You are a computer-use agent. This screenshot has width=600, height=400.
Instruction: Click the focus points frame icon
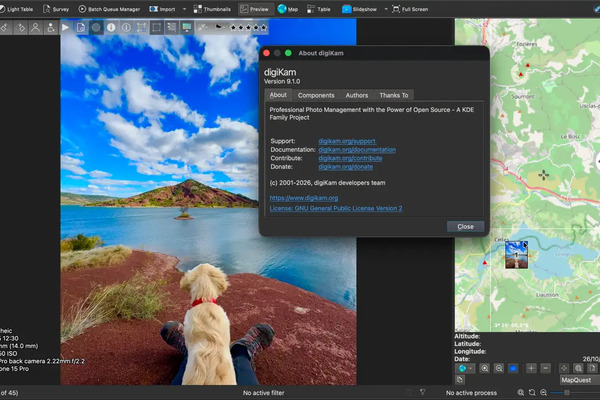point(141,27)
